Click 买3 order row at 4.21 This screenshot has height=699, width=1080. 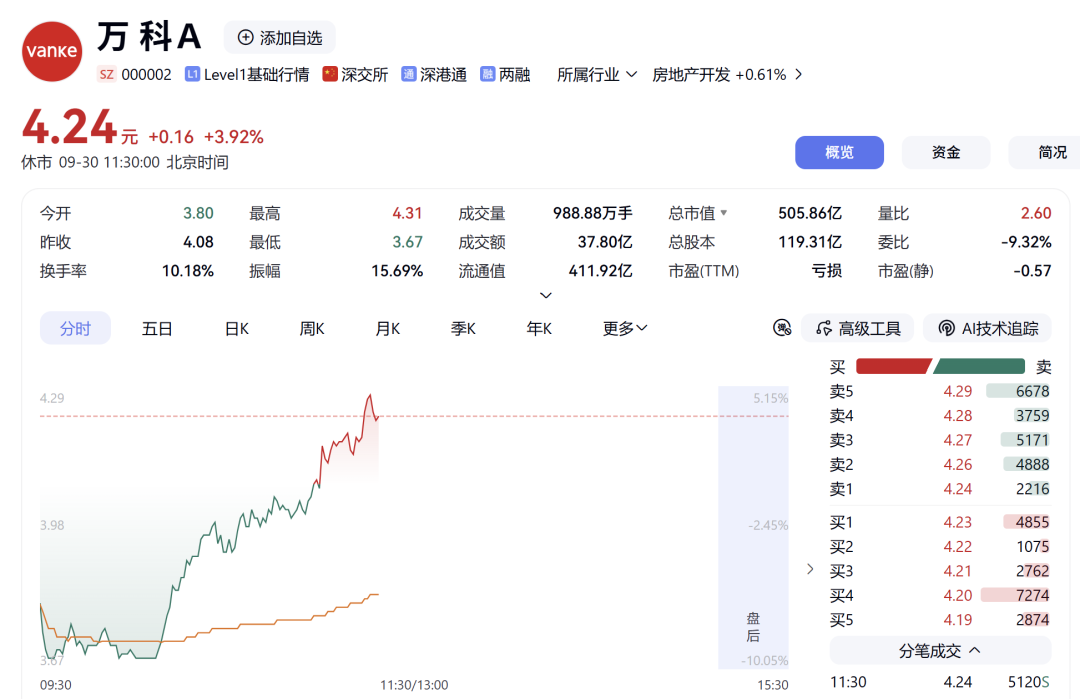point(939,570)
